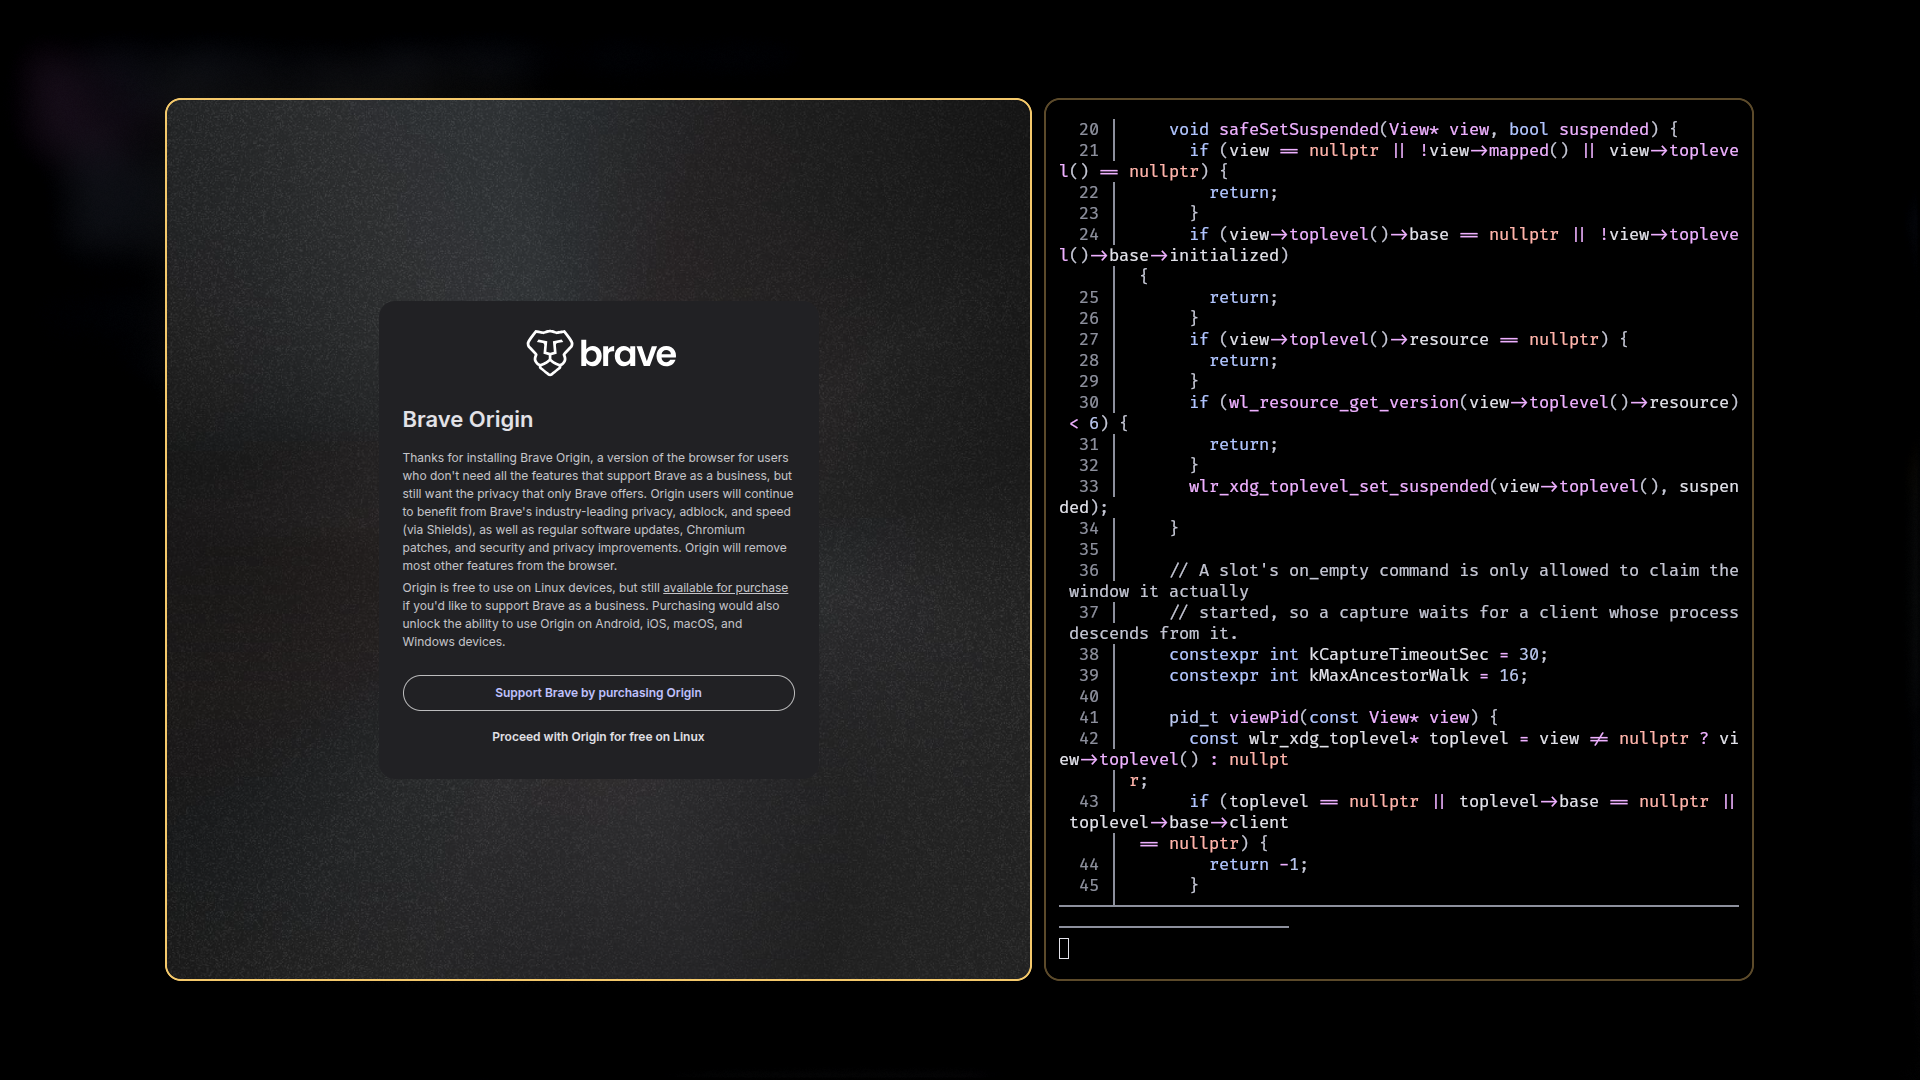Proceed with Origin for free on Linux
Screen dimensions: 1920x1080
pos(598,737)
